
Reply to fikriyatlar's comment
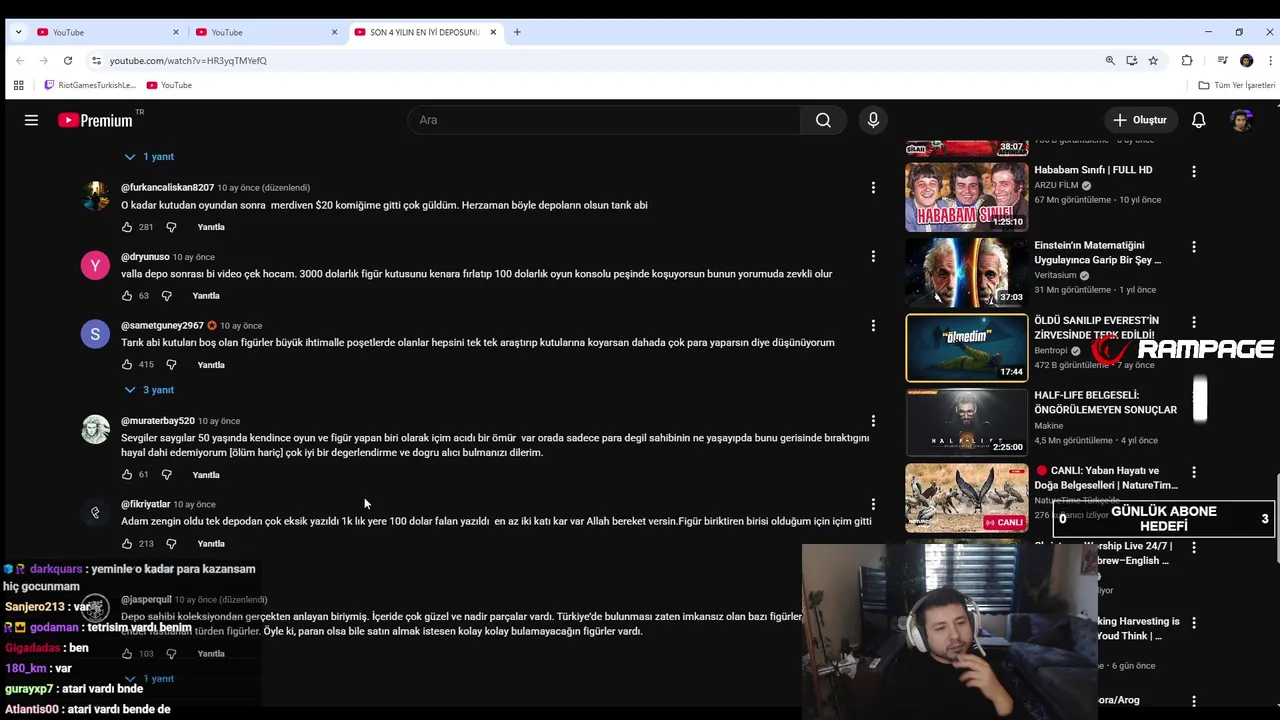[x=211, y=544]
